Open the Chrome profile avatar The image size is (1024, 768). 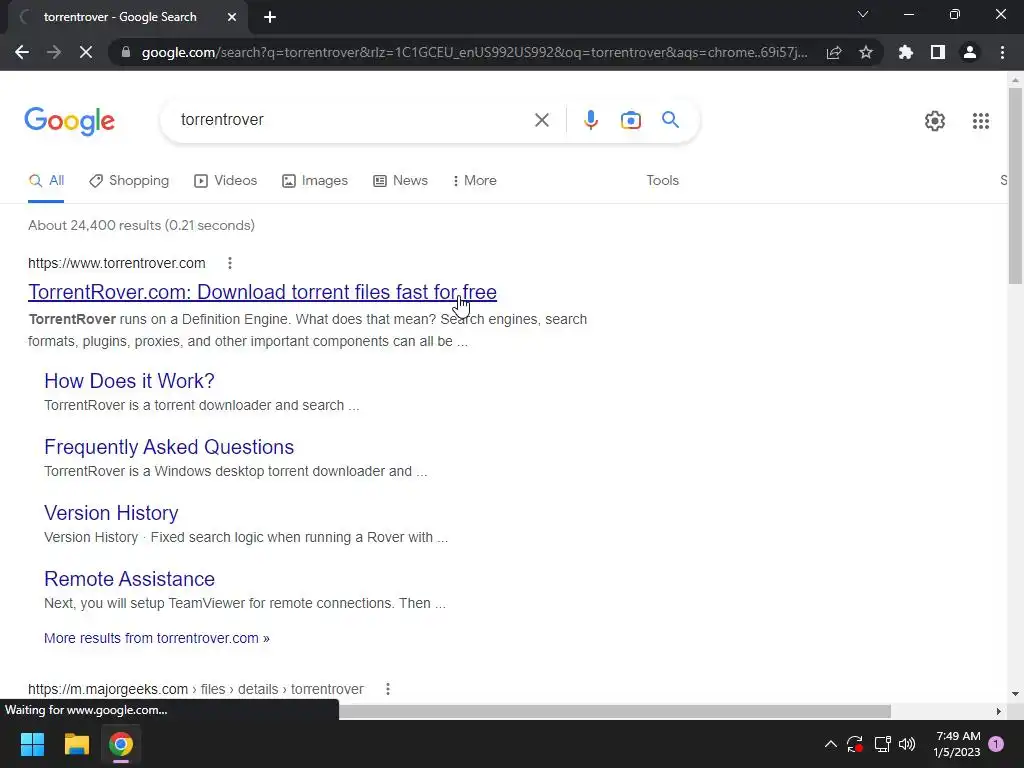tap(970, 52)
